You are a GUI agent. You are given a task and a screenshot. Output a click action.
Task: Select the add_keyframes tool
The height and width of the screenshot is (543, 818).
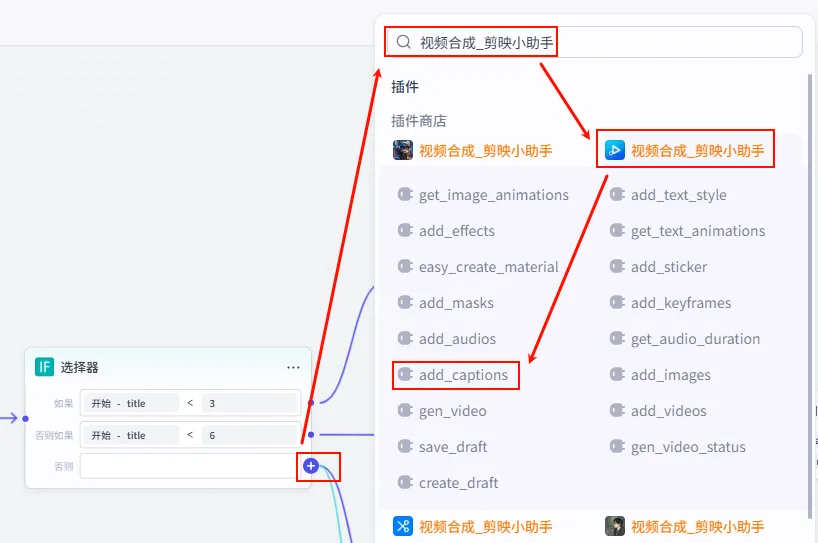(x=670, y=303)
